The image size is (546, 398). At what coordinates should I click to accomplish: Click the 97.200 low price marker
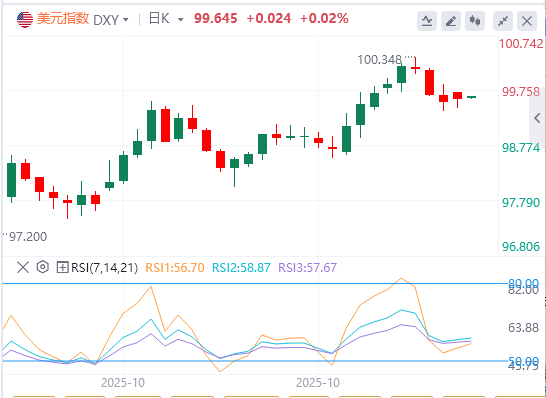coord(28,237)
